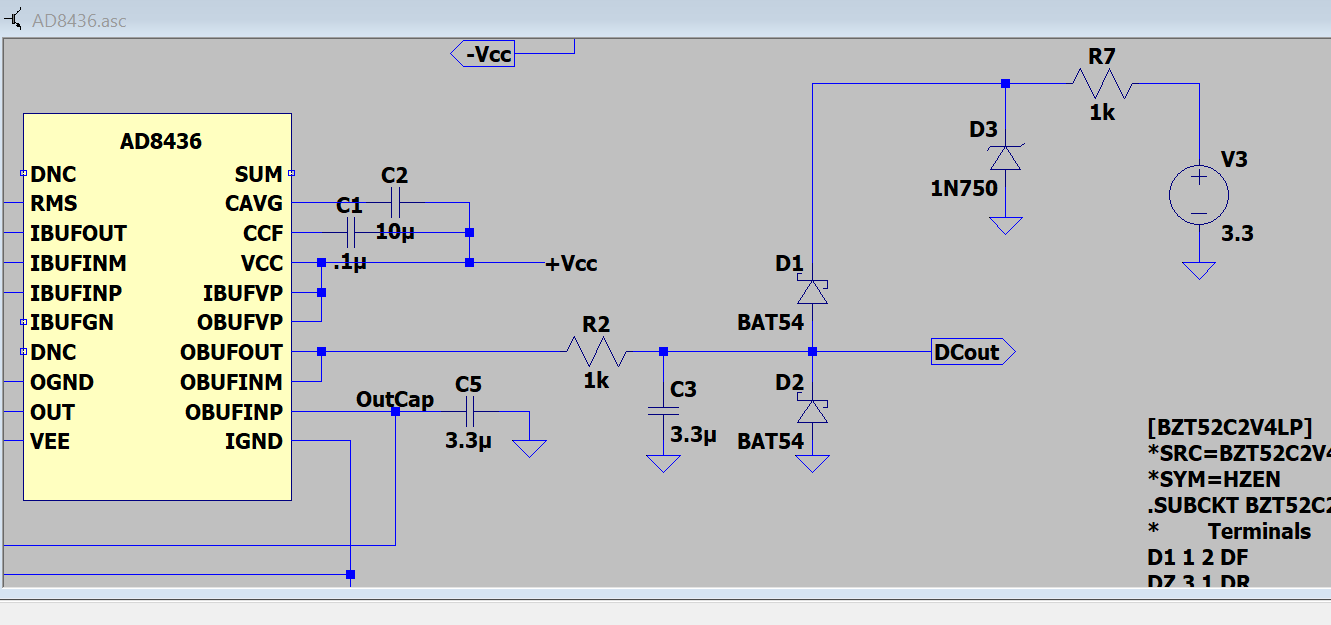Click the R7 reference designator
The height and width of the screenshot is (625, 1331).
[1102, 57]
